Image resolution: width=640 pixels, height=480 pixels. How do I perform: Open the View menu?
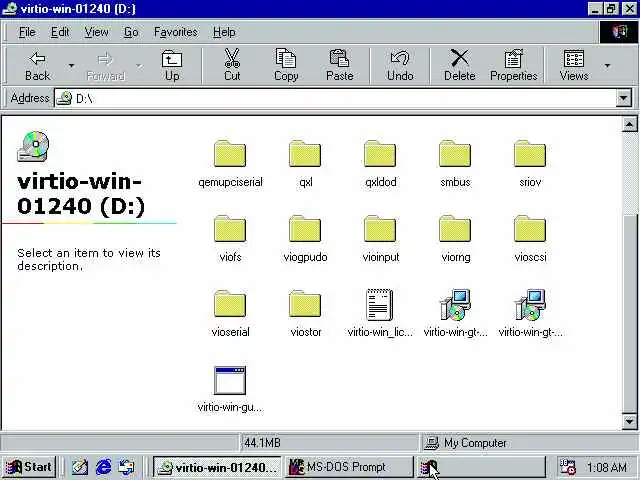[x=96, y=32]
